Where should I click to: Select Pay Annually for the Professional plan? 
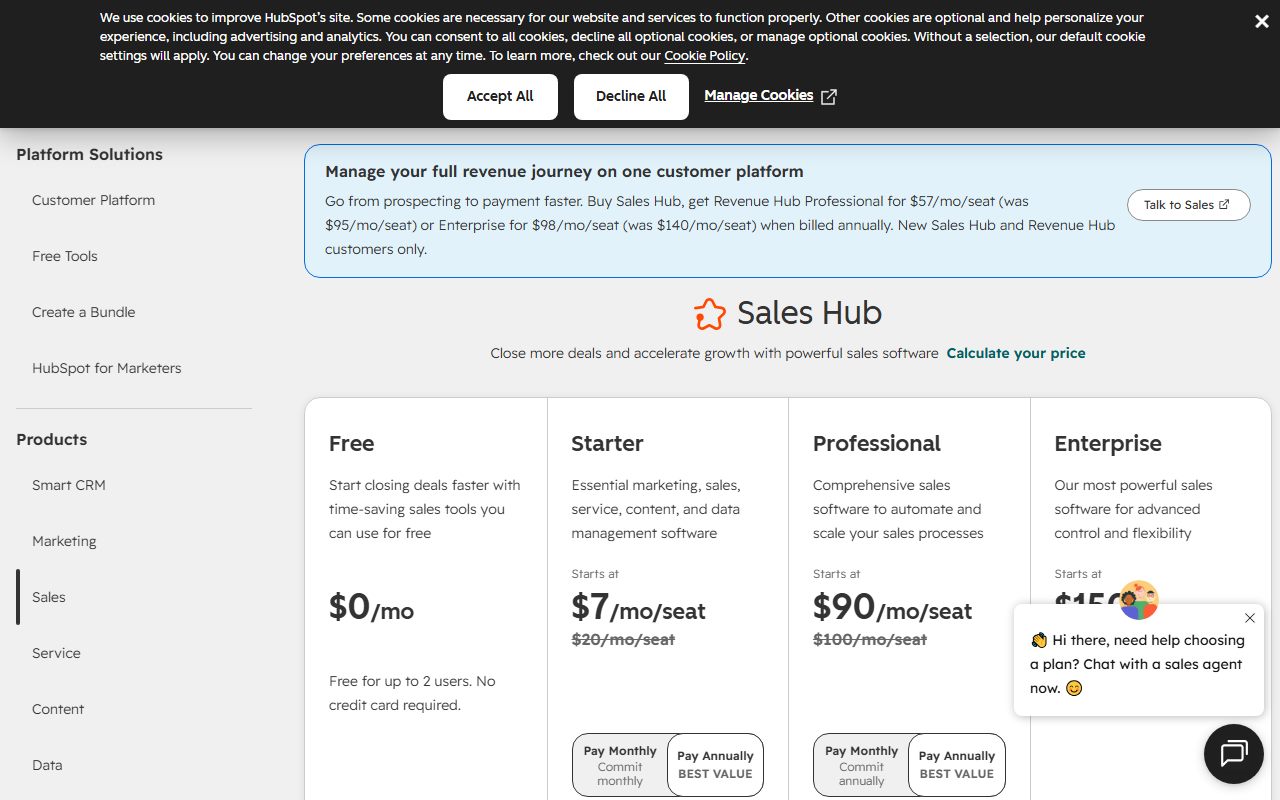[x=957, y=765]
